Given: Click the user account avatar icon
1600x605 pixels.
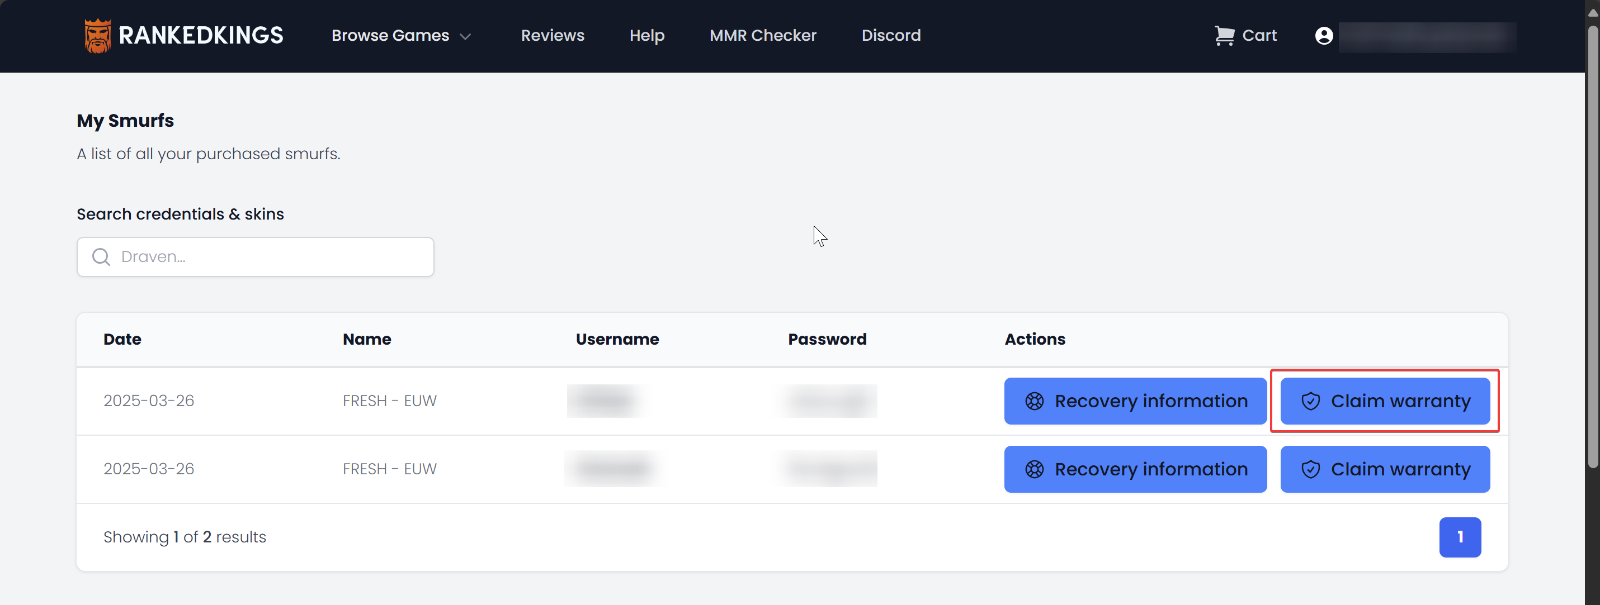Looking at the screenshot, I should (x=1324, y=36).
